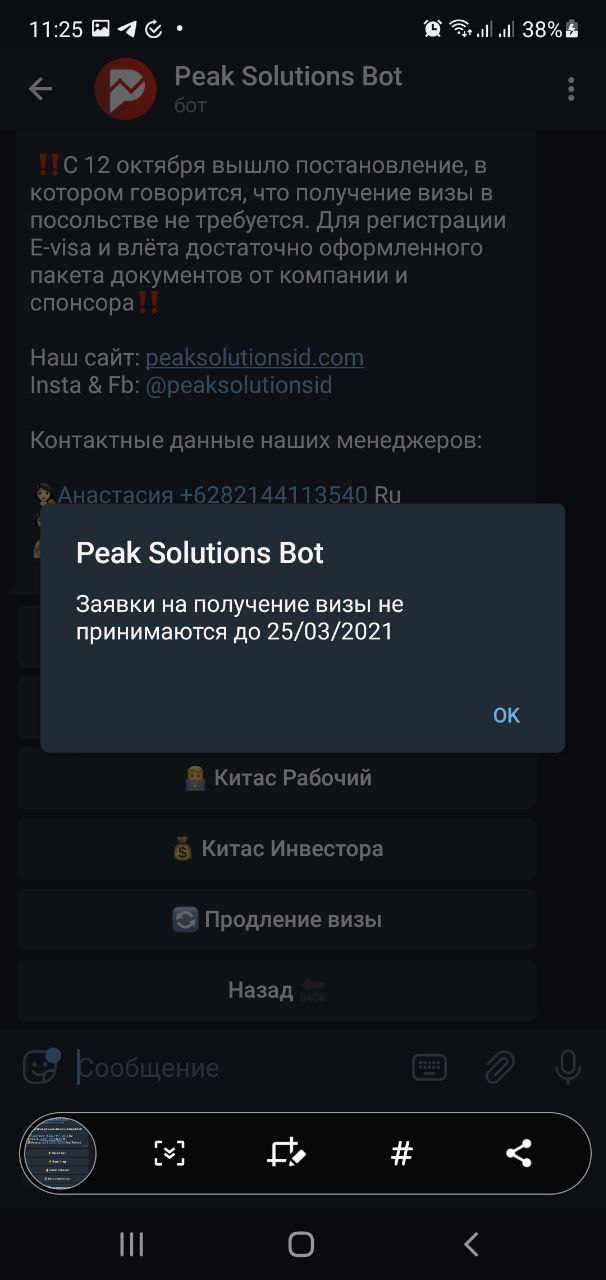The height and width of the screenshot is (1280, 606).
Task: Call Анастасия's number +6282144113540
Action: tap(273, 494)
